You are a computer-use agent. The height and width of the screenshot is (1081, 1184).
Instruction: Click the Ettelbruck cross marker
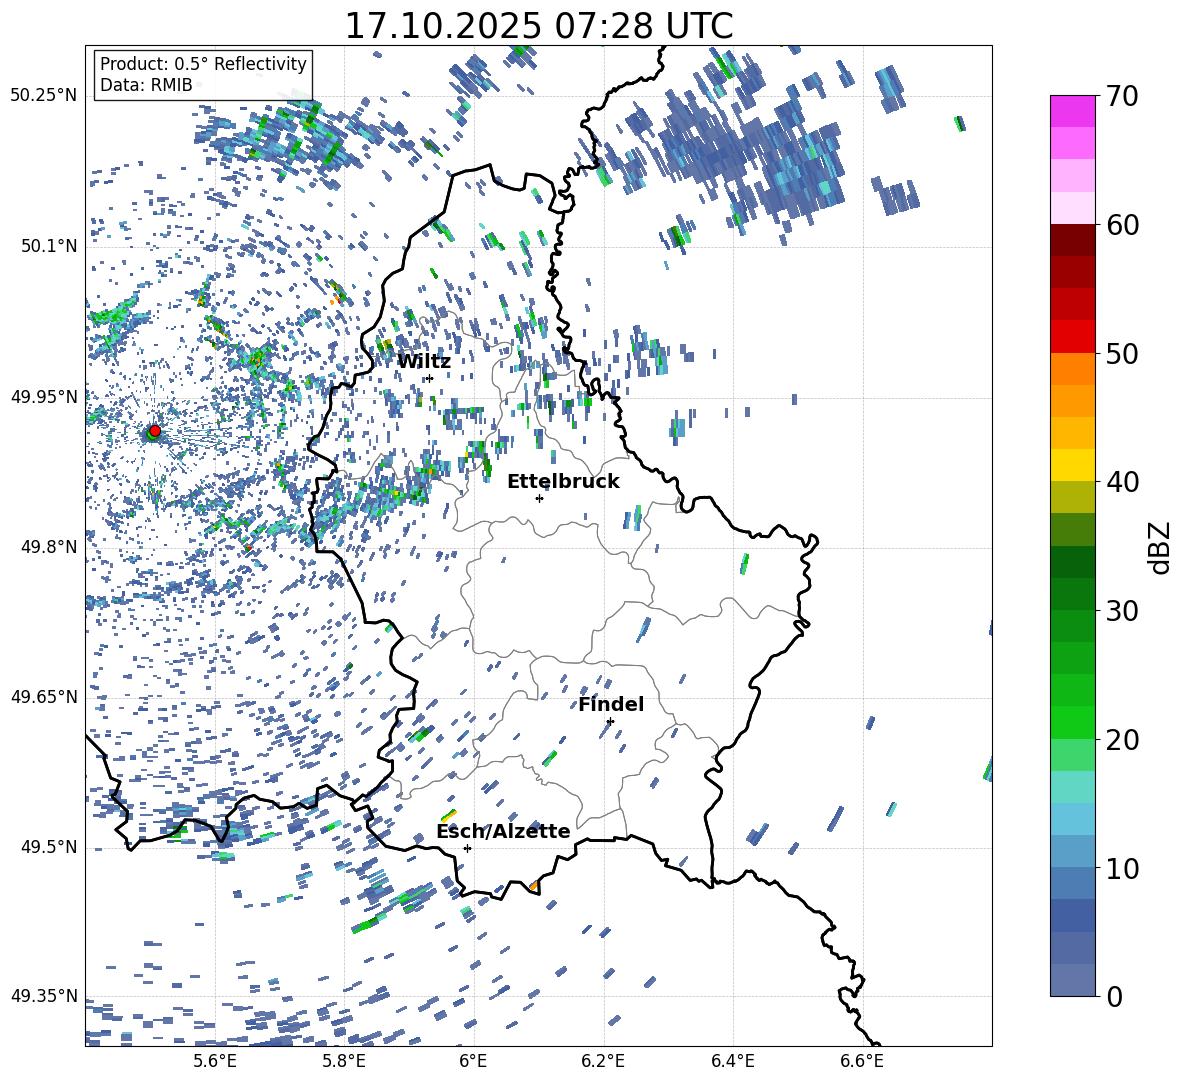(x=539, y=498)
